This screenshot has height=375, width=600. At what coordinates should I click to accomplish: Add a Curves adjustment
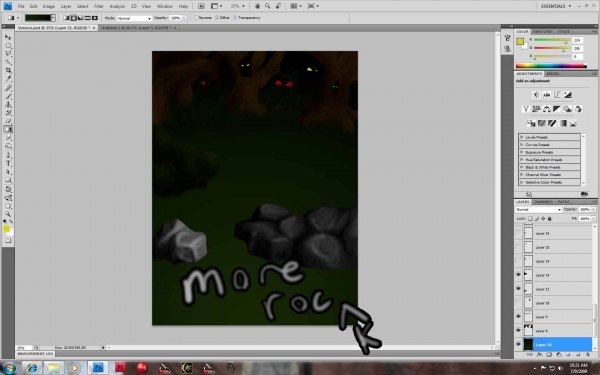pyautogui.click(x=557, y=95)
